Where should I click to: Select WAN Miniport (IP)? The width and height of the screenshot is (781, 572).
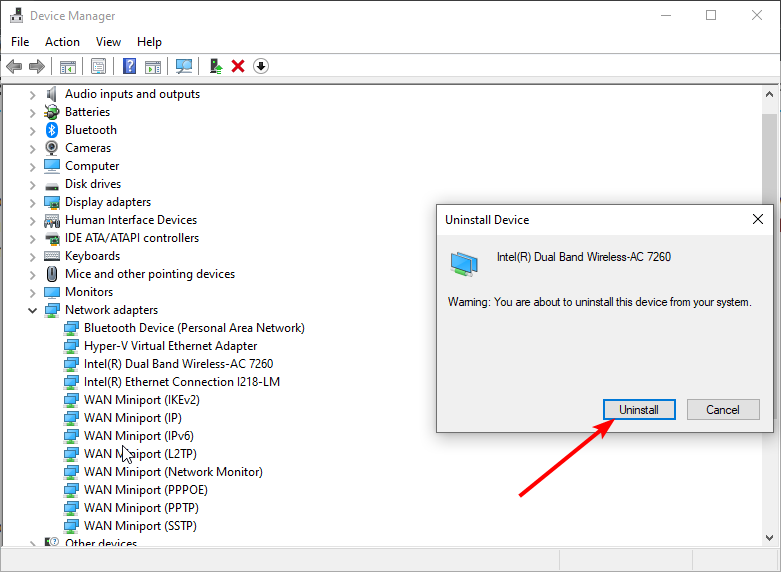(132, 418)
